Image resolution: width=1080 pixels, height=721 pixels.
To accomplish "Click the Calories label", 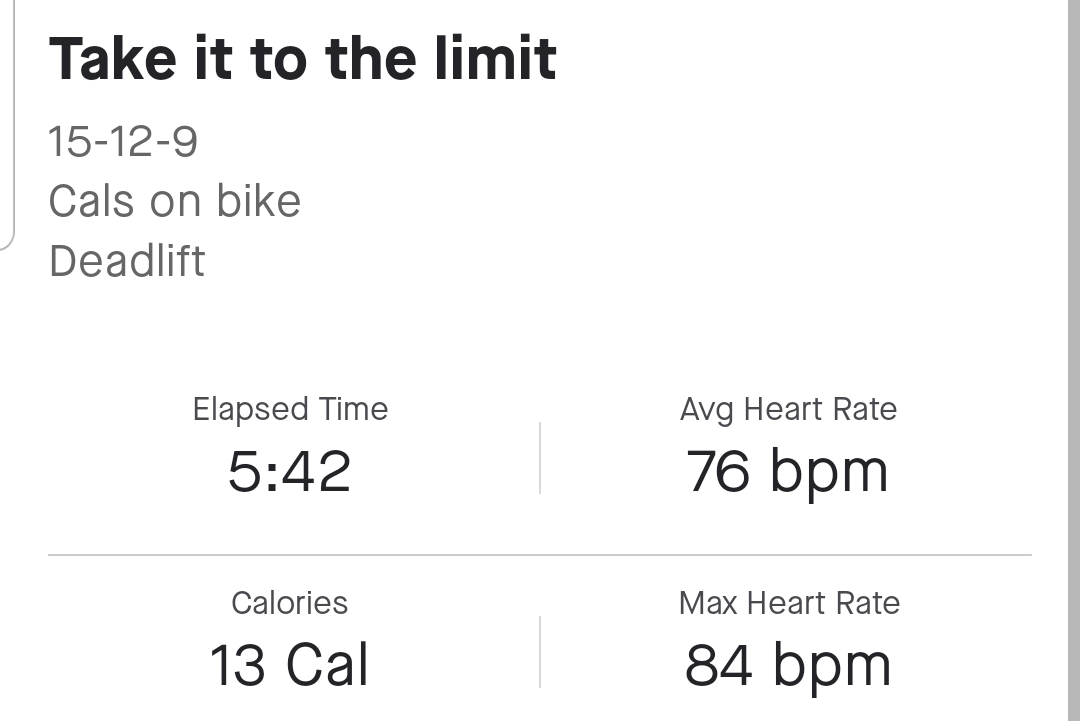I will point(289,603).
